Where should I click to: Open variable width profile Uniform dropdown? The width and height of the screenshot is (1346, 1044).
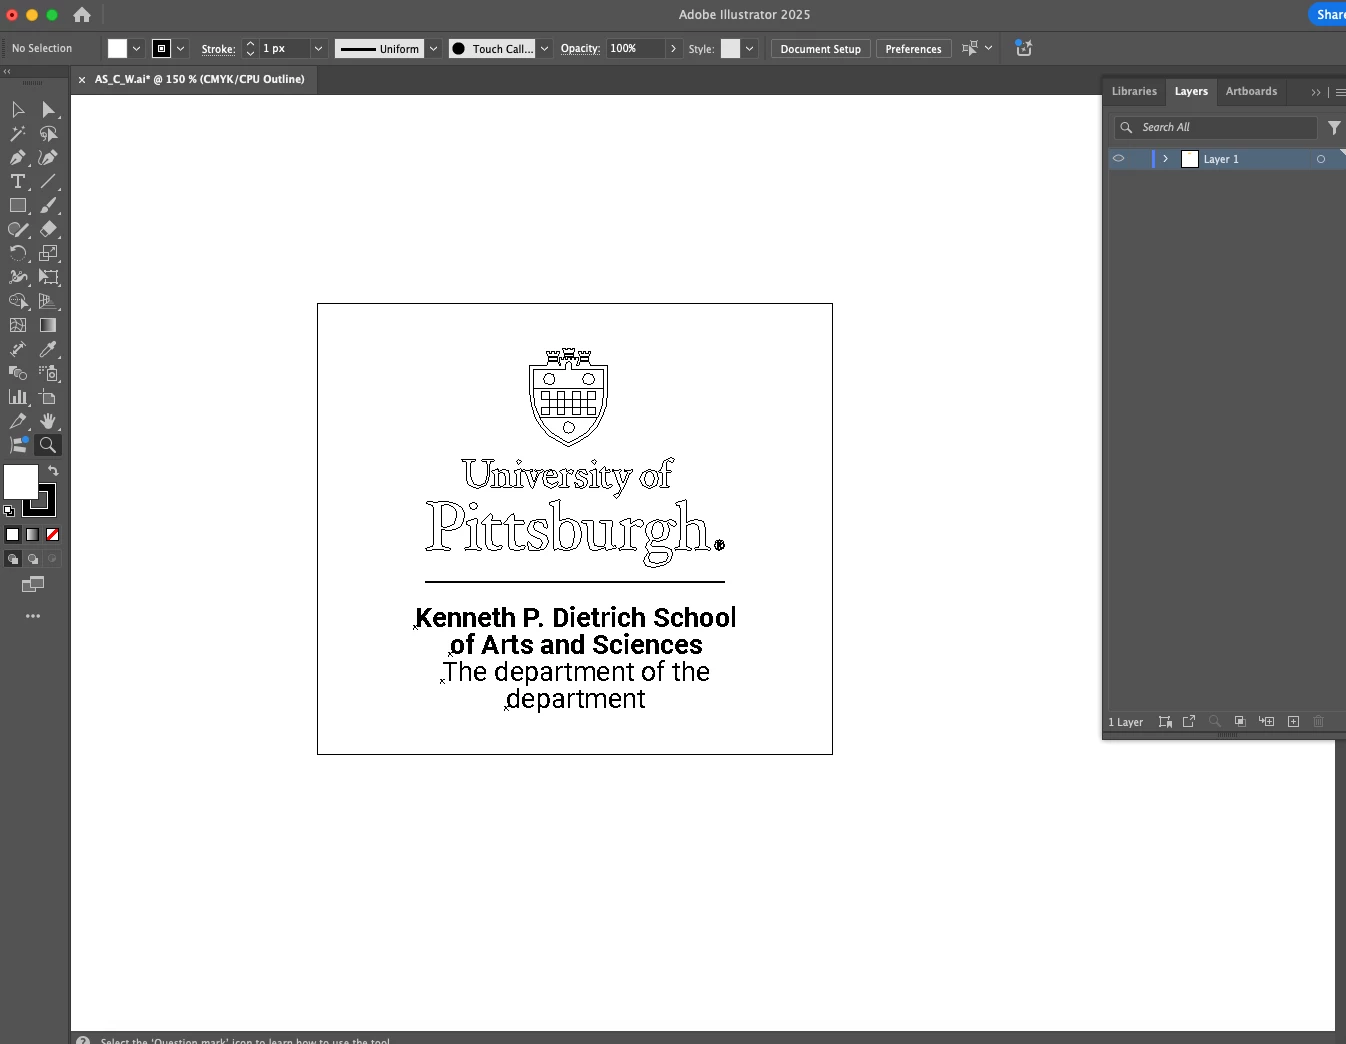click(433, 48)
